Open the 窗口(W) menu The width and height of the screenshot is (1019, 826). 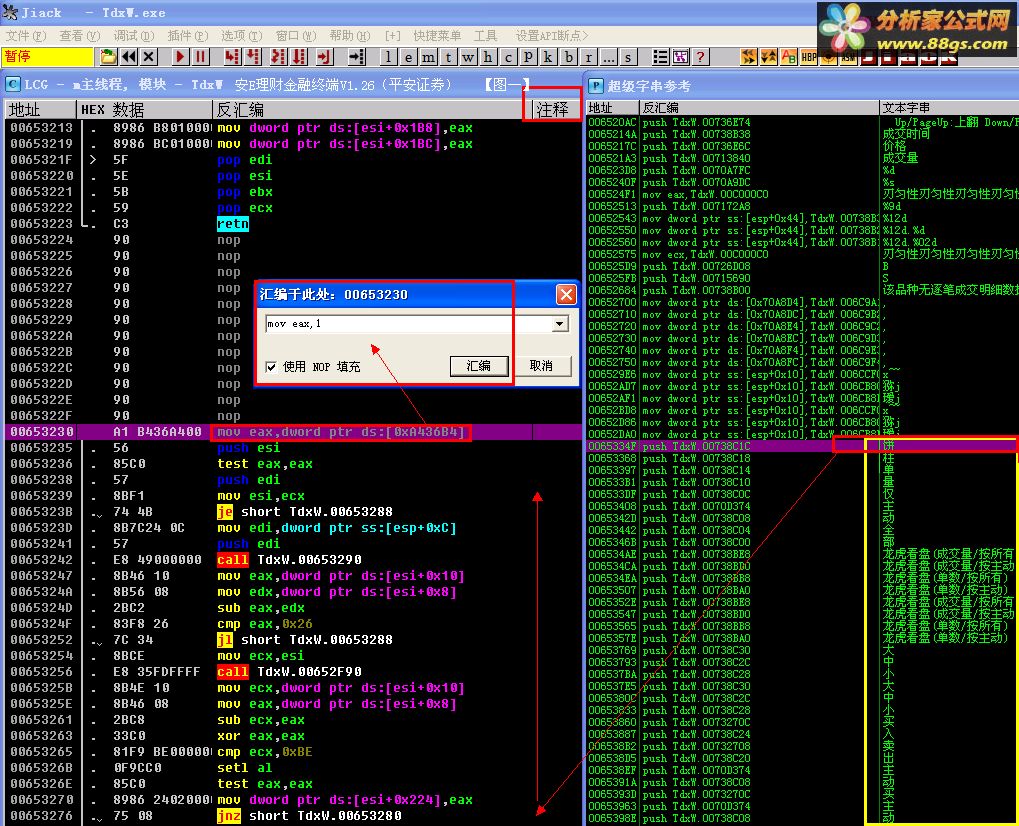point(296,36)
